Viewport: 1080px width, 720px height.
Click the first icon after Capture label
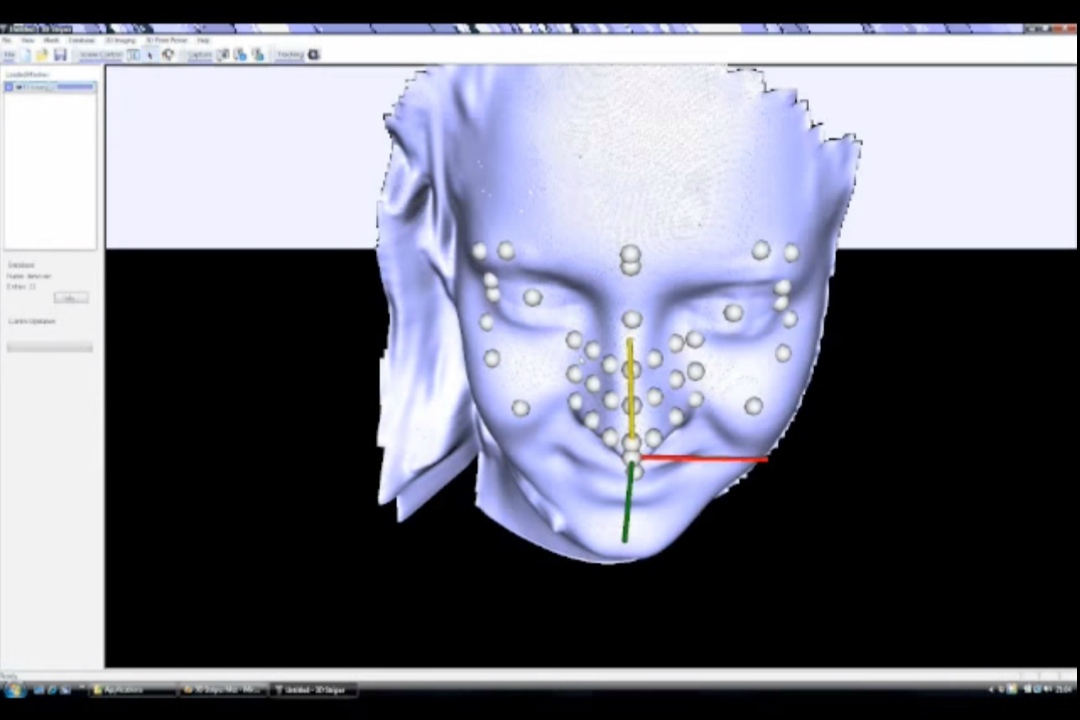pos(223,55)
